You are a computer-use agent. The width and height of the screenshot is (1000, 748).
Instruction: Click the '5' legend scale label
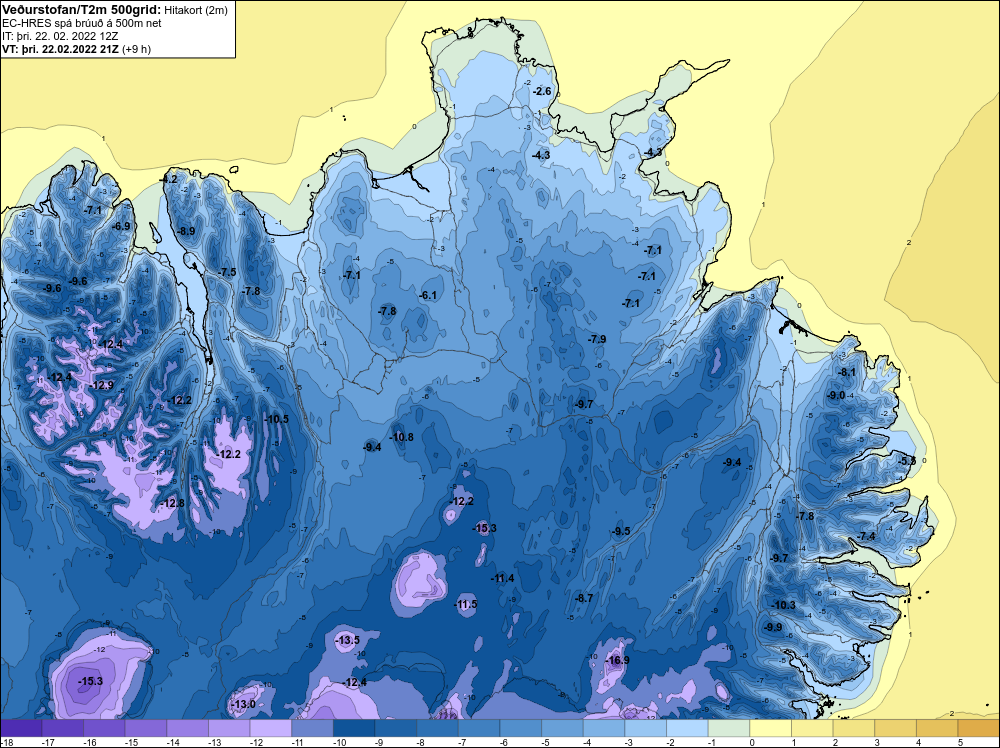tap(960, 742)
